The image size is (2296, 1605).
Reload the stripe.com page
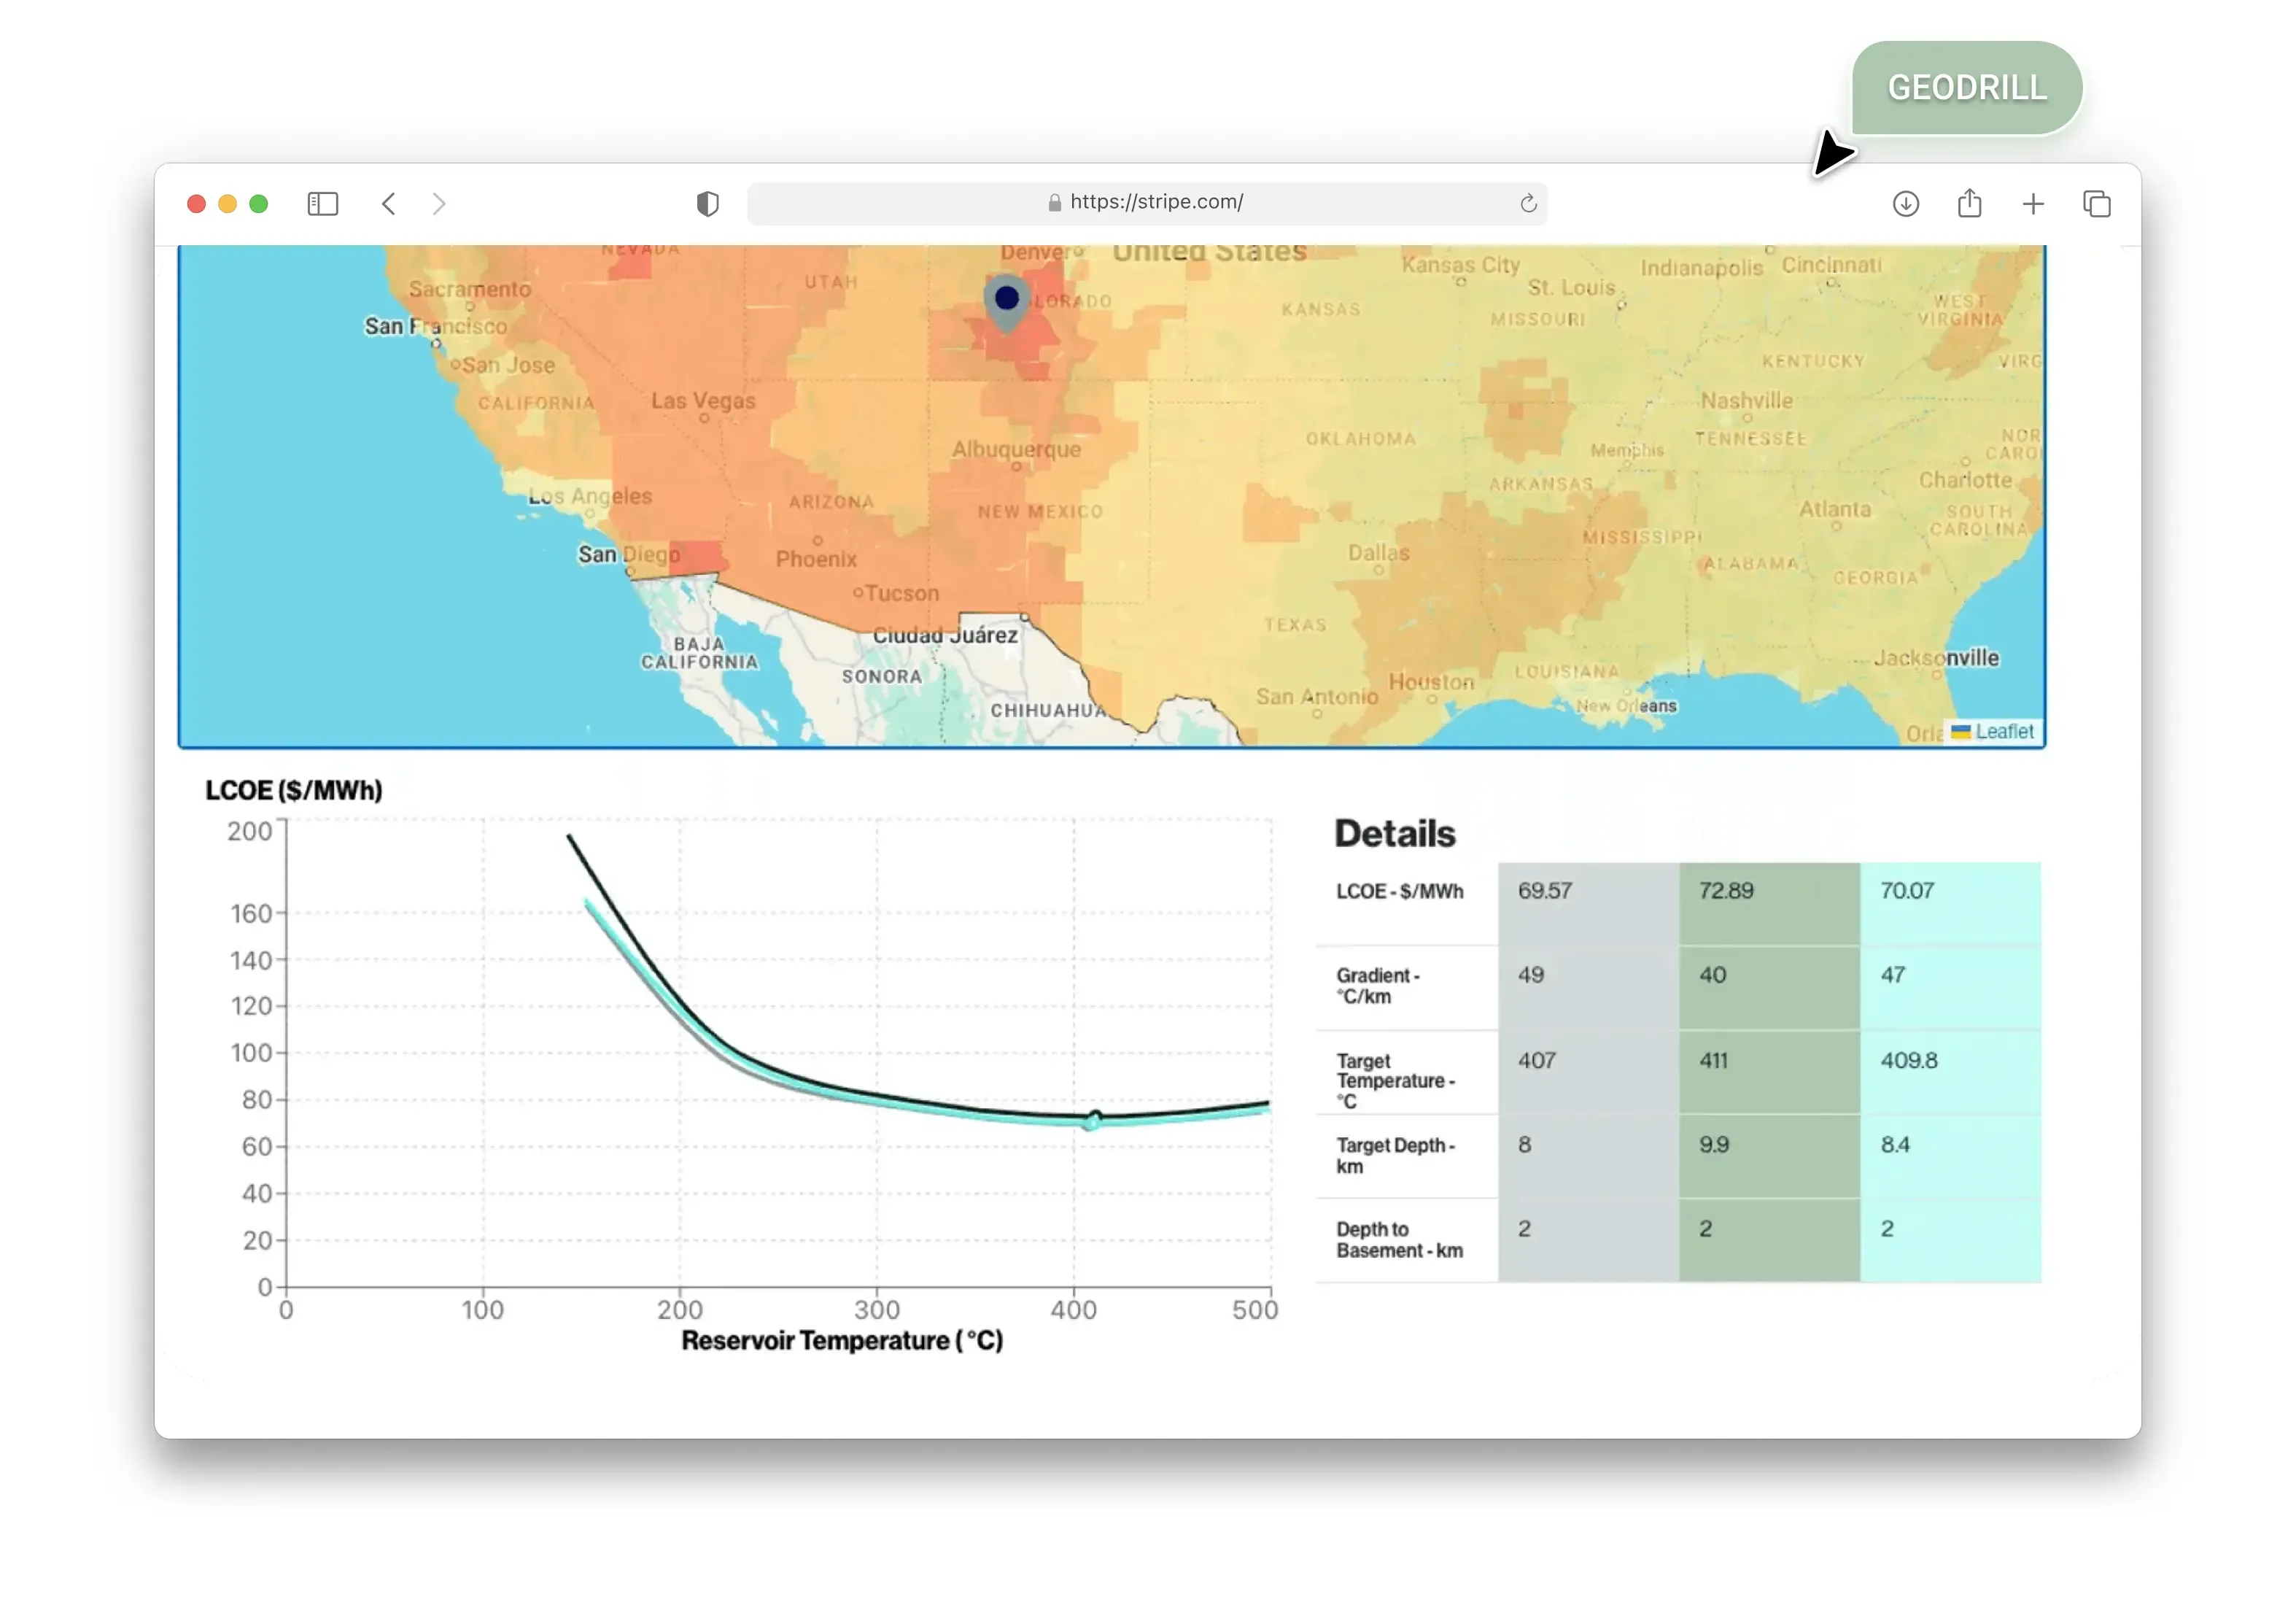coord(1527,203)
